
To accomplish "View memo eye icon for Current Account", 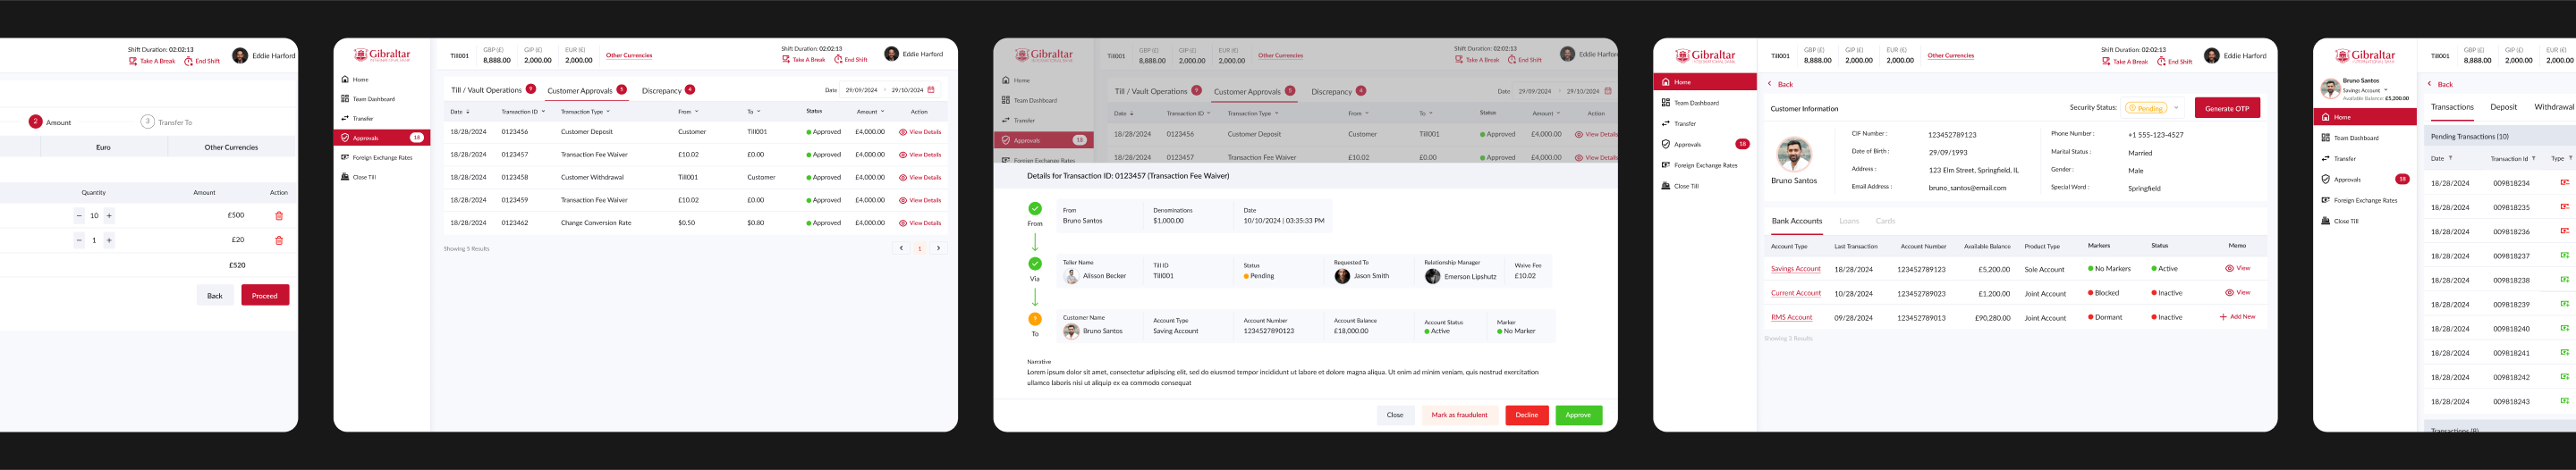I will tap(2229, 293).
